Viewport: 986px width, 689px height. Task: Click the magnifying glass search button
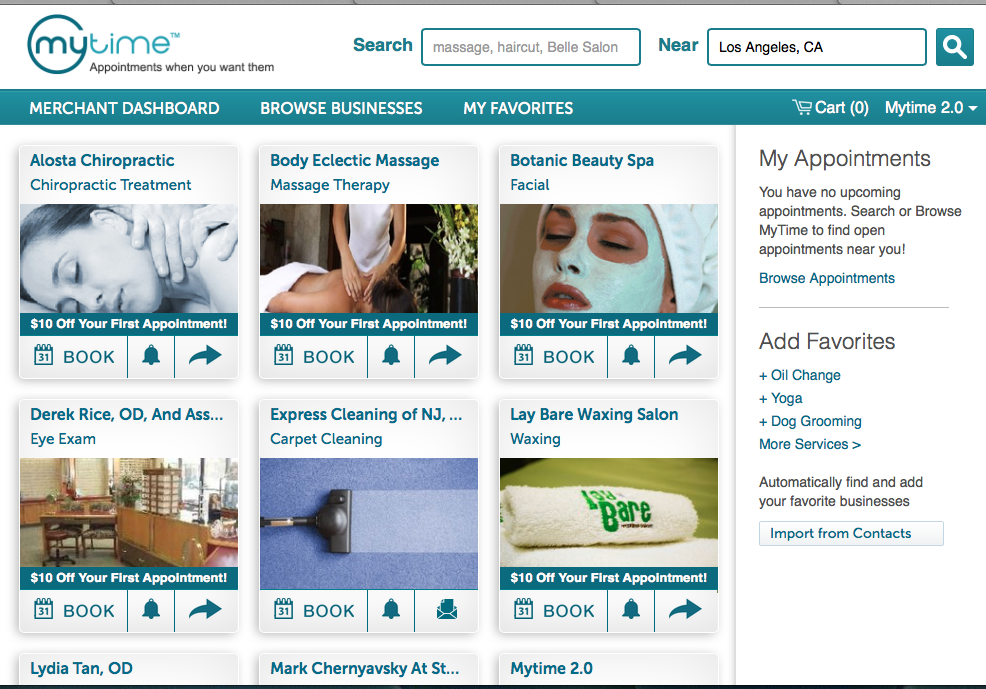954,47
